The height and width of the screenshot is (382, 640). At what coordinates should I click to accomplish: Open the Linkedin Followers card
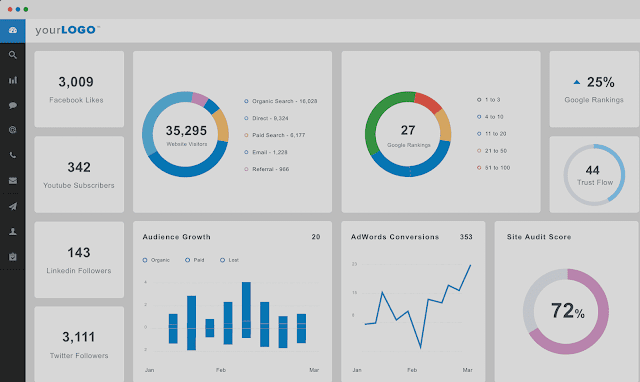click(79, 260)
